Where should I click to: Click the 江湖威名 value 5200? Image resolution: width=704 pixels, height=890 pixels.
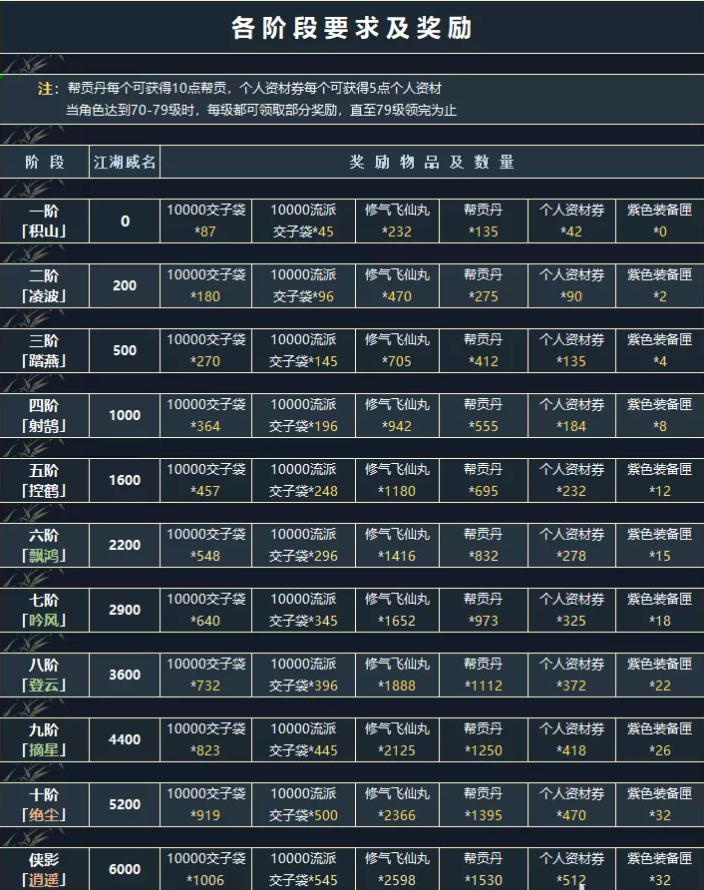click(124, 804)
